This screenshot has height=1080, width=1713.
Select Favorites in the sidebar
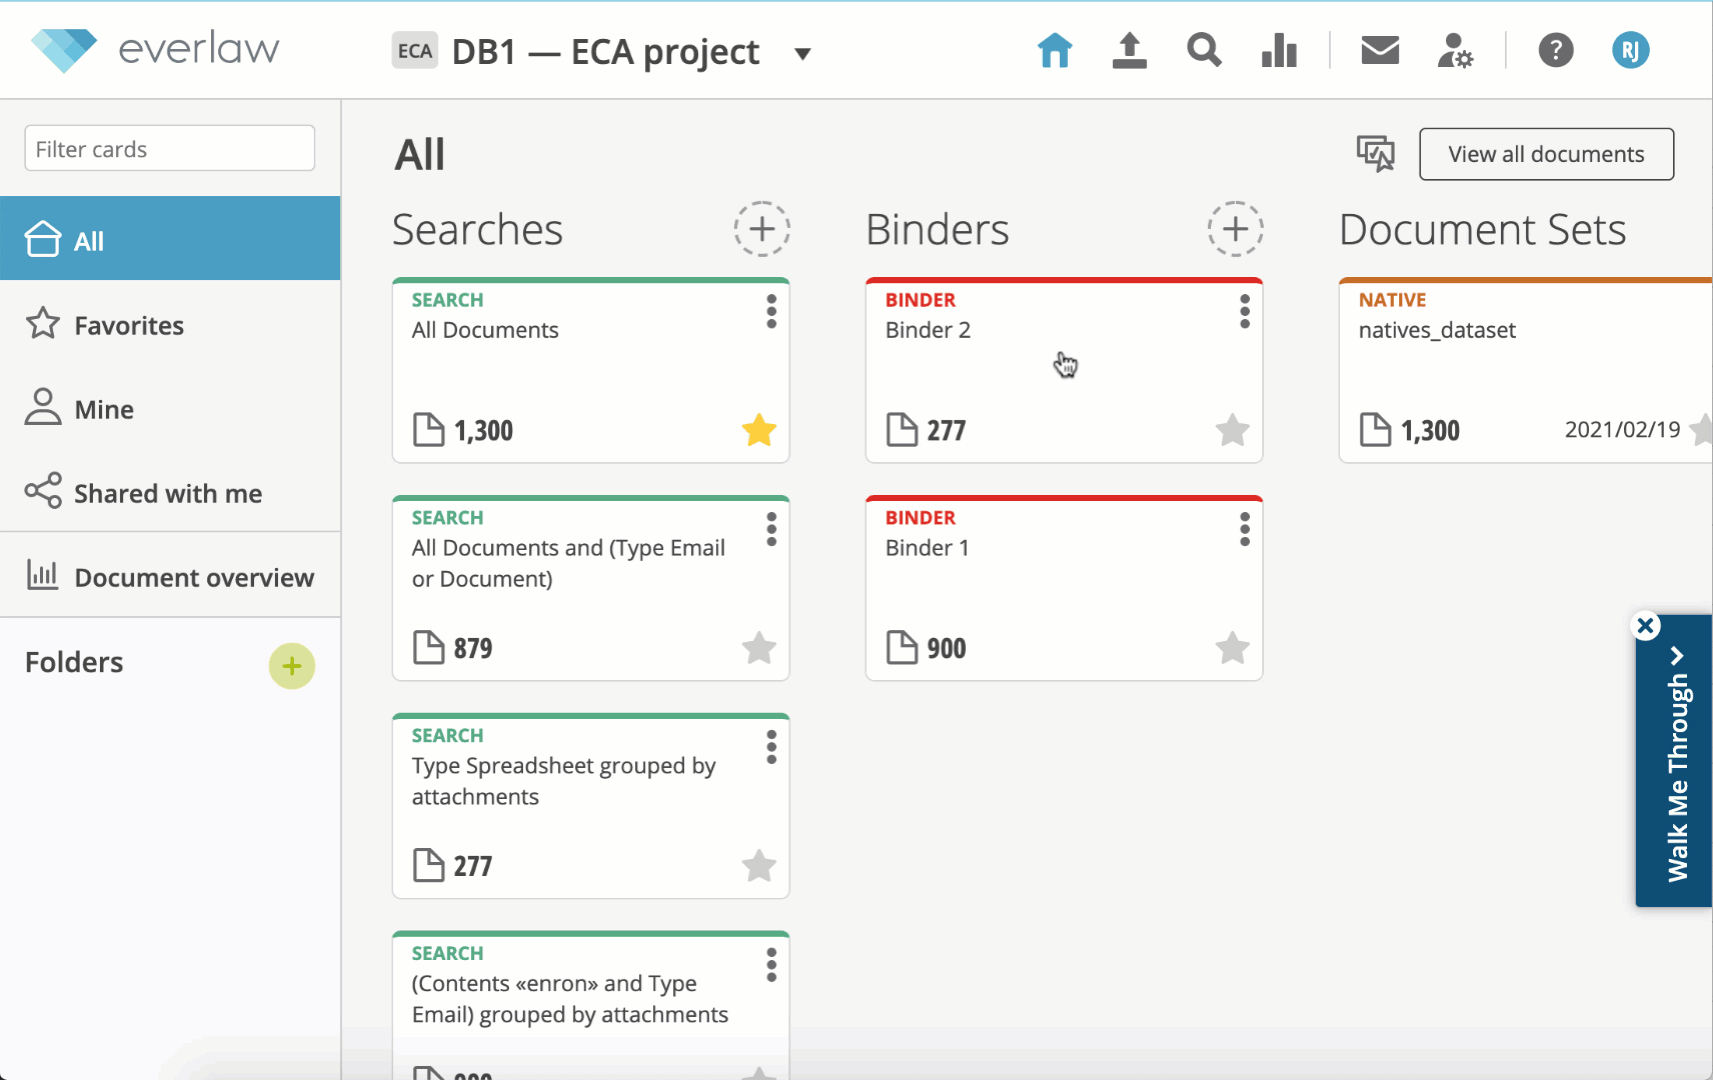click(x=129, y=326)
